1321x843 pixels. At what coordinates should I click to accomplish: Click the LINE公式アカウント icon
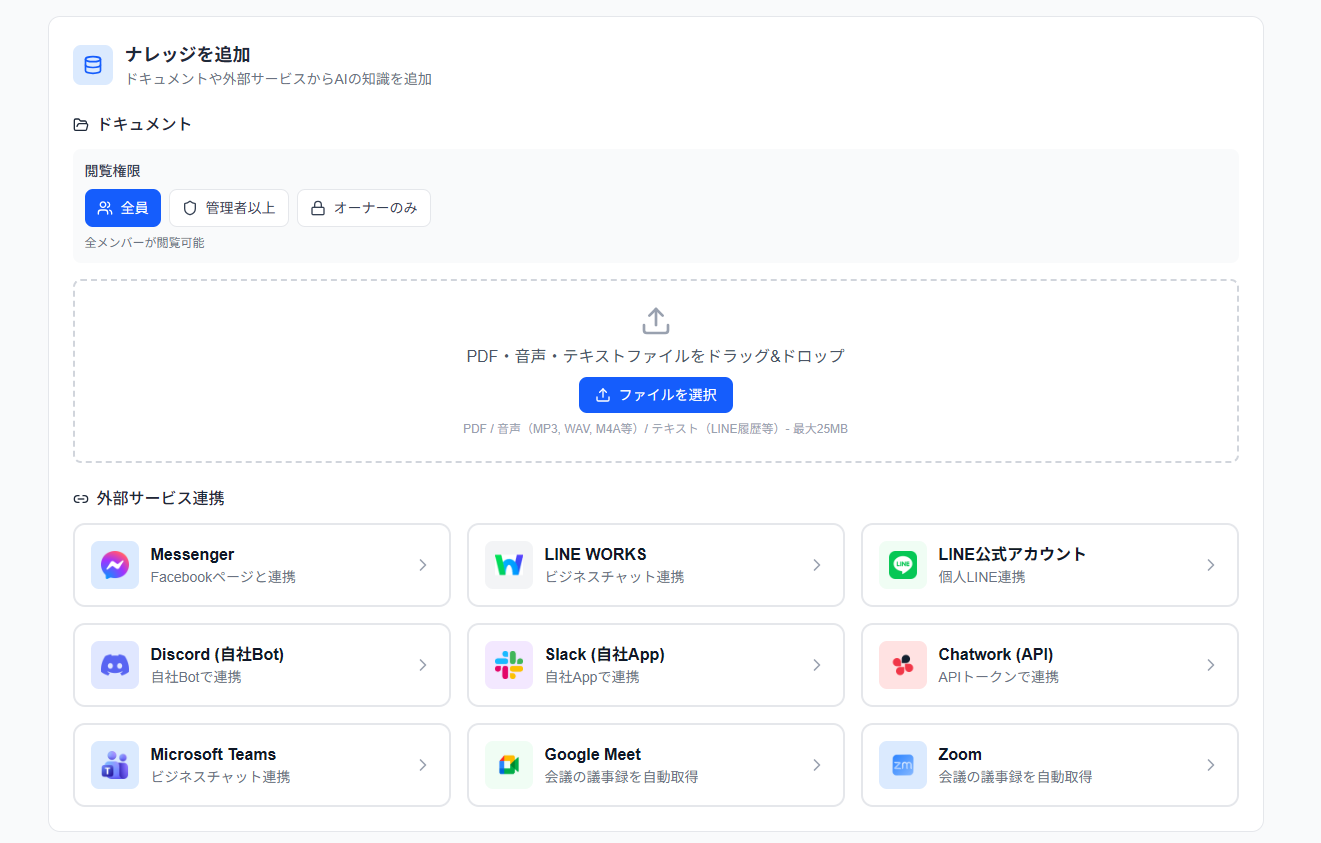[902, 564]
